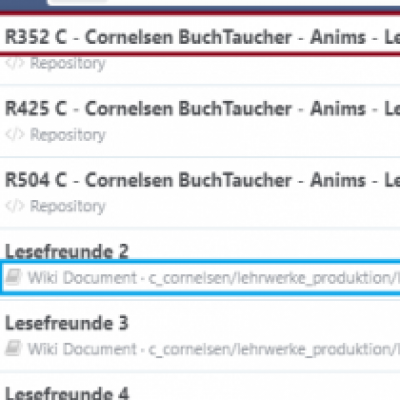
Task: Select the Lesefreunde 2 result title
Action: 67,251
